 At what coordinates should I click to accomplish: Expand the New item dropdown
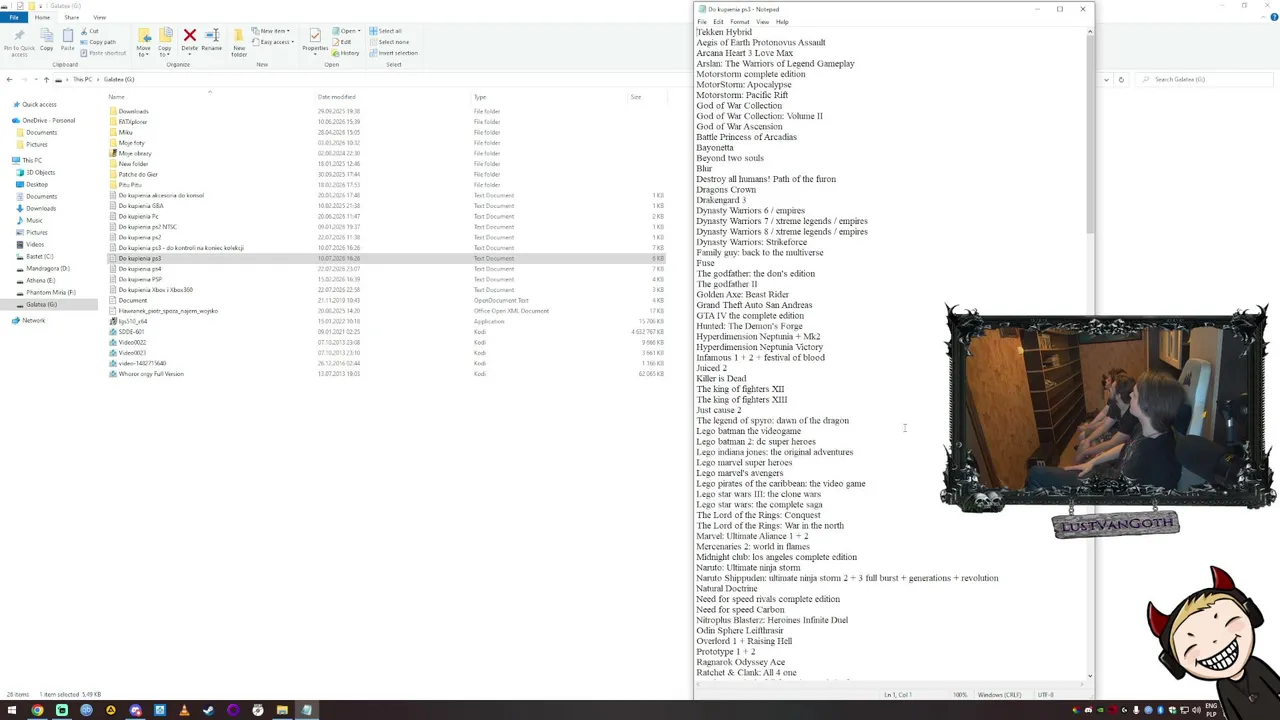click(x=273, y=31)
